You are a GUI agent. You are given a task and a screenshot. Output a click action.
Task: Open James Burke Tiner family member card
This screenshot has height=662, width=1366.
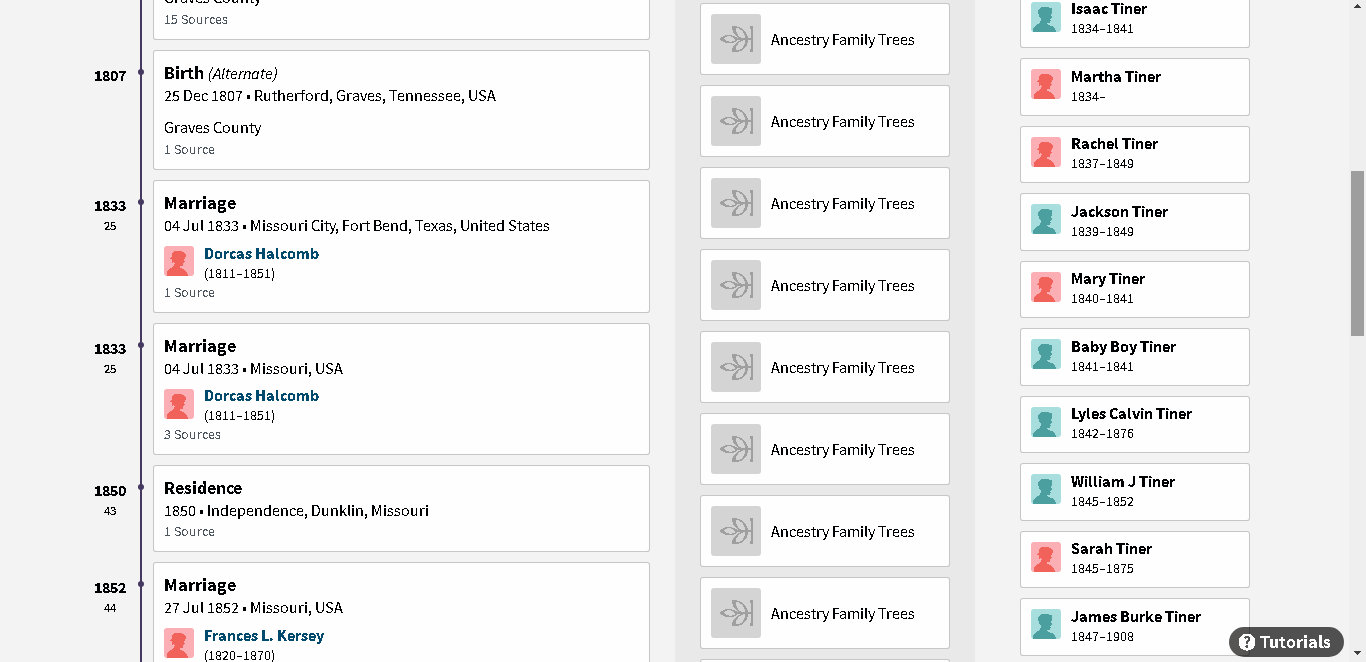coord(1135,625)
